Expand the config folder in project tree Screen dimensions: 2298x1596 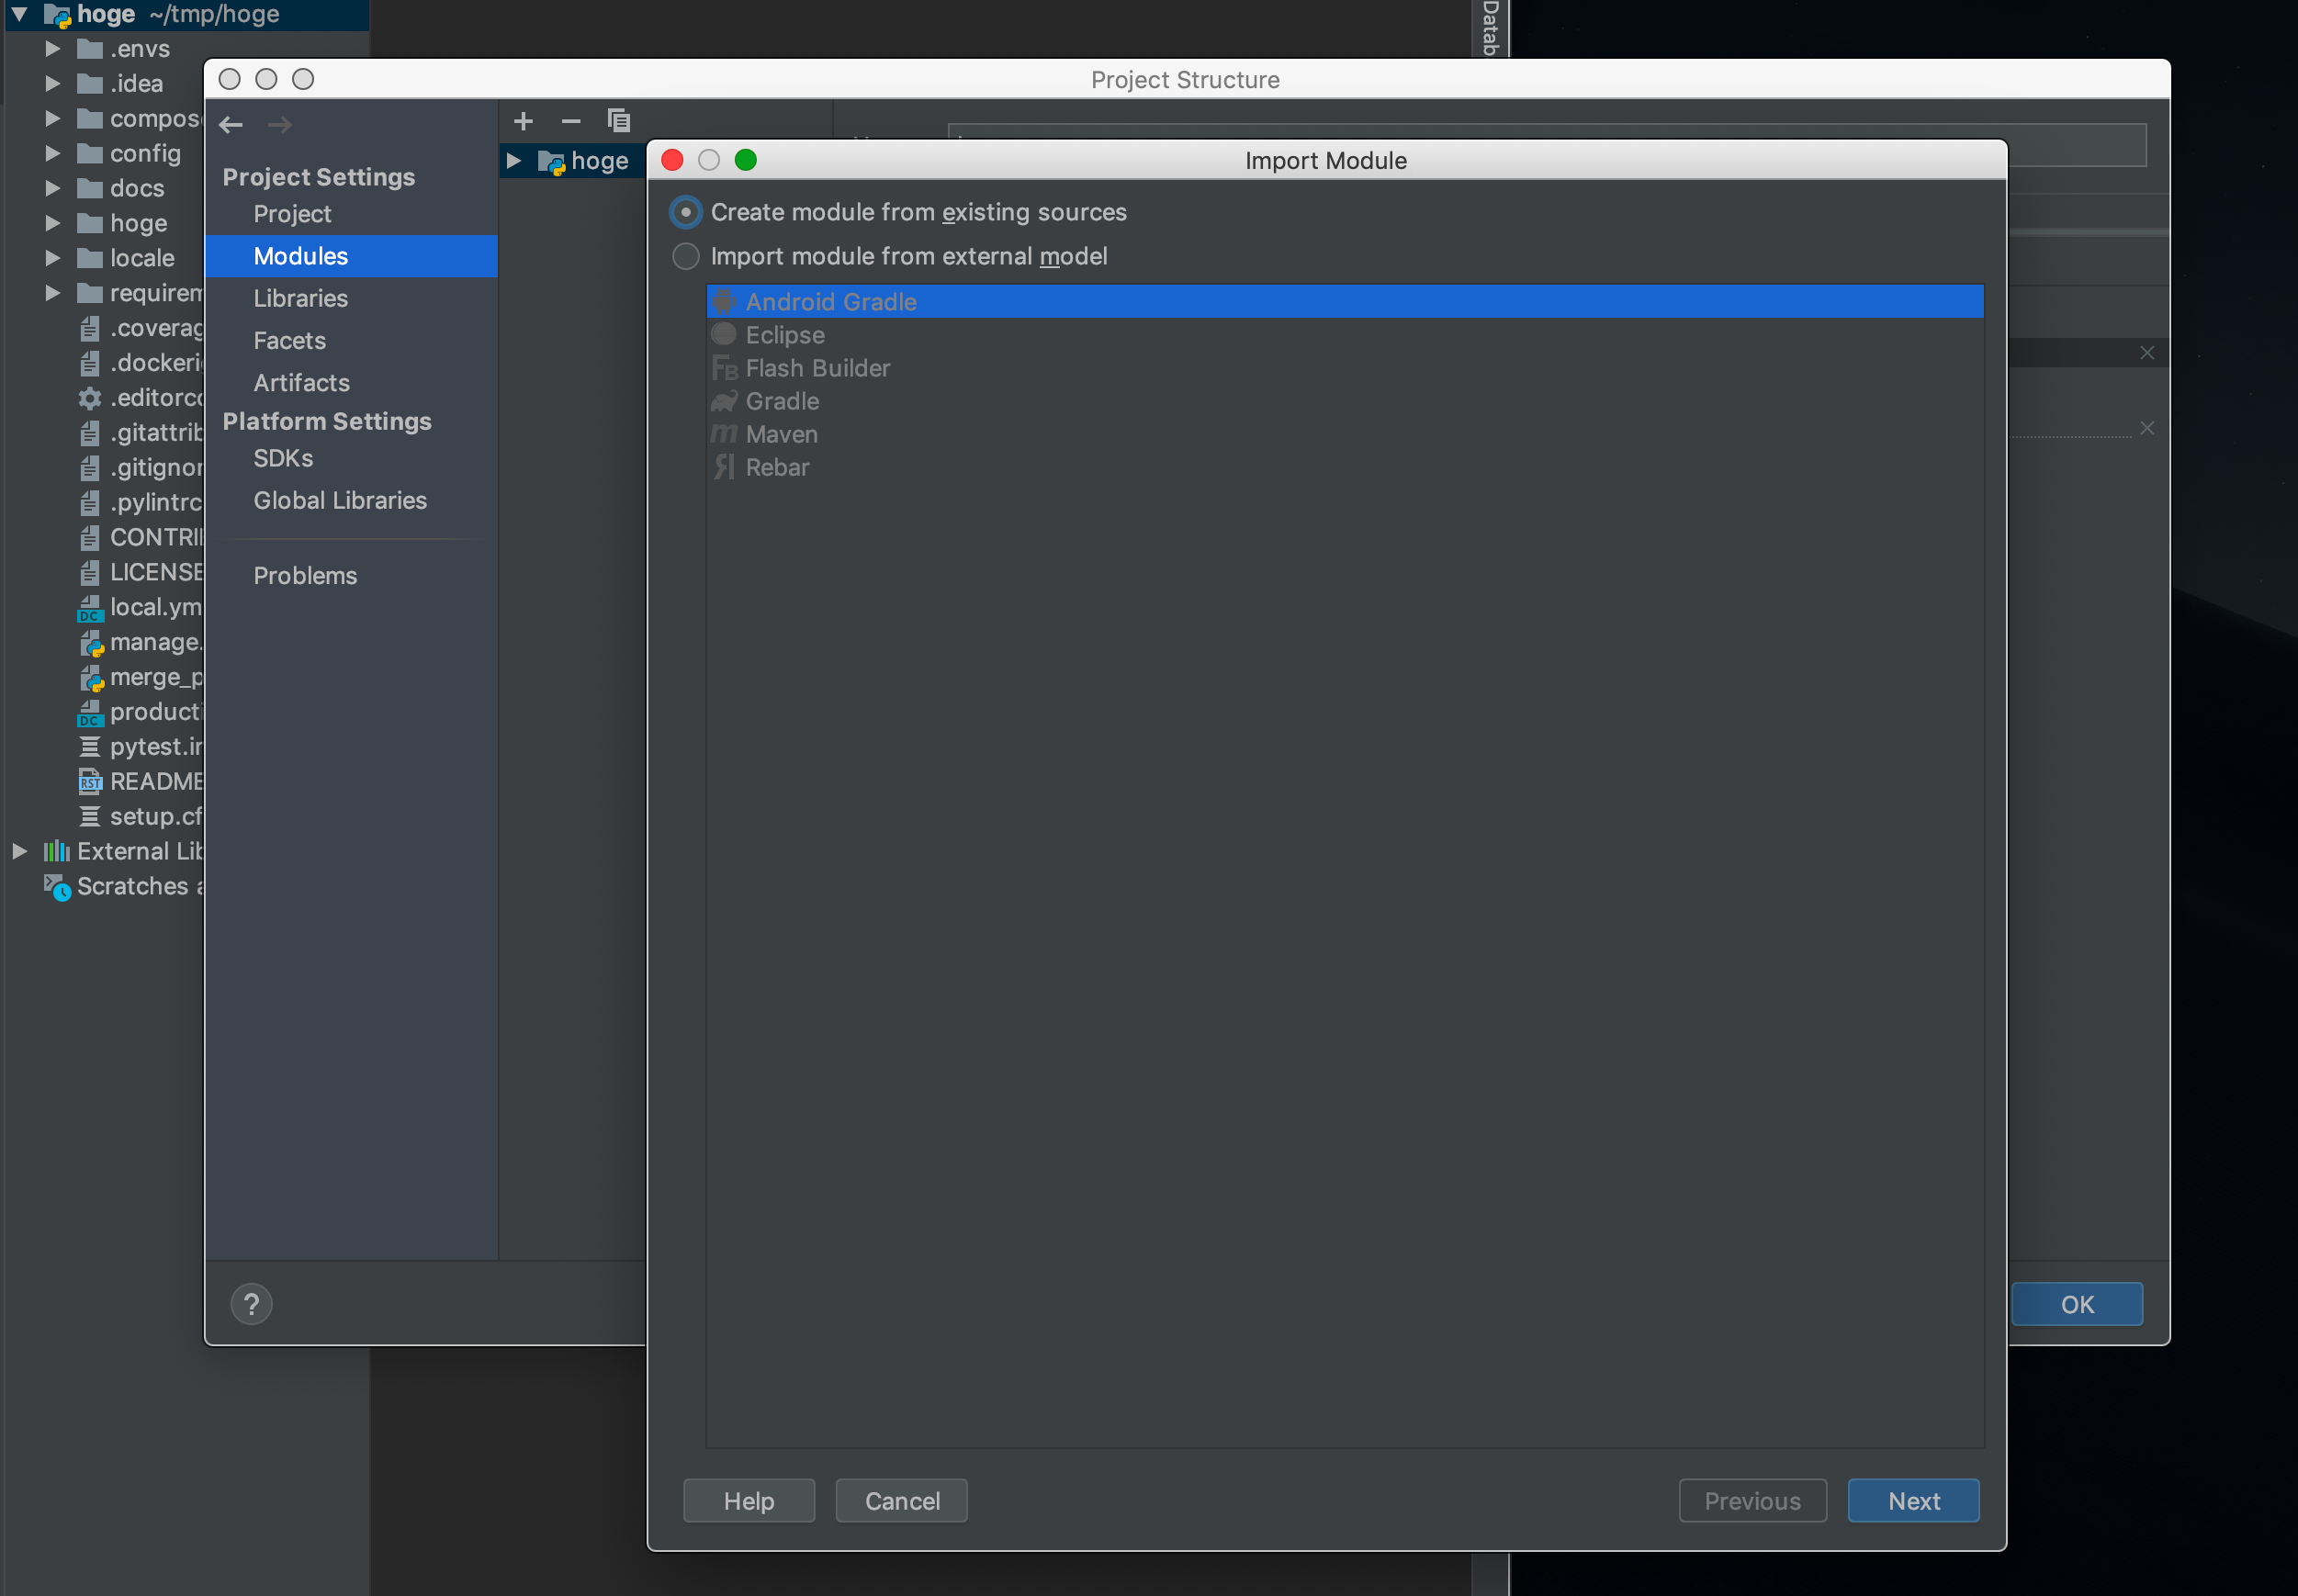53,153
